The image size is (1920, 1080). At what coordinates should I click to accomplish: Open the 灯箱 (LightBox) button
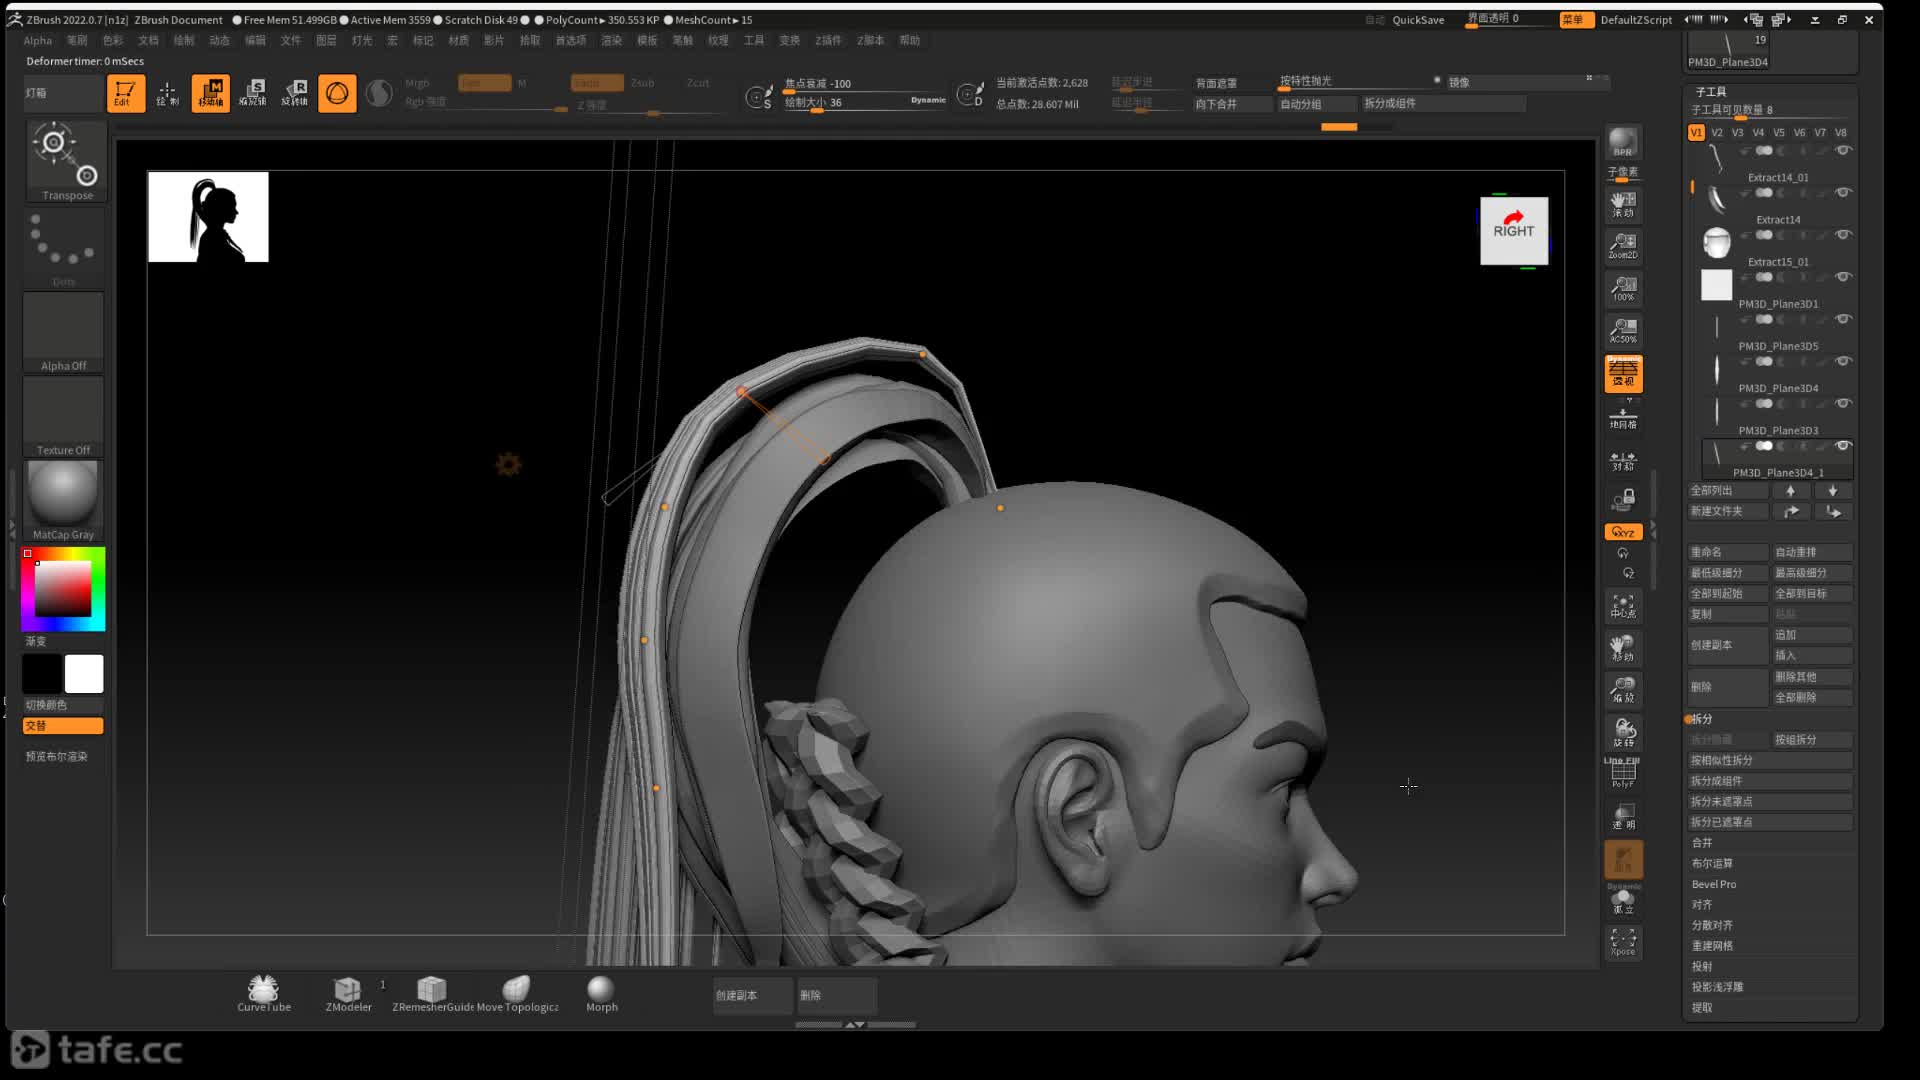click(63, 93)
